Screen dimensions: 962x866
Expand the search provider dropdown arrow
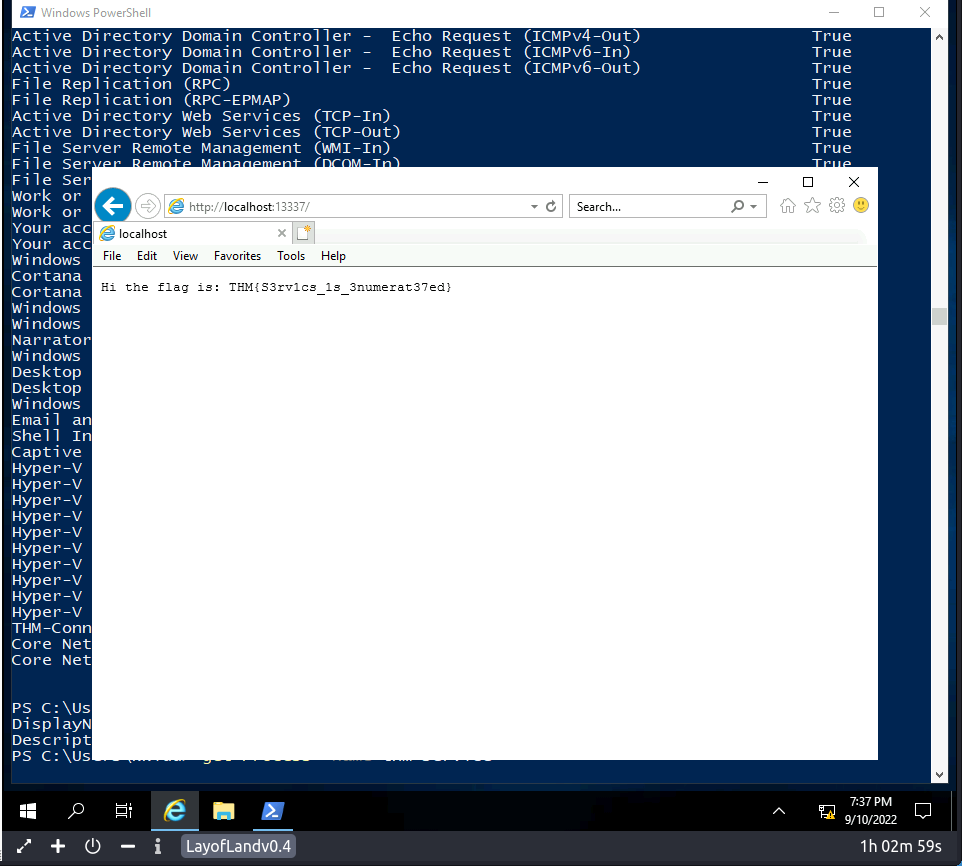(754, 207)
